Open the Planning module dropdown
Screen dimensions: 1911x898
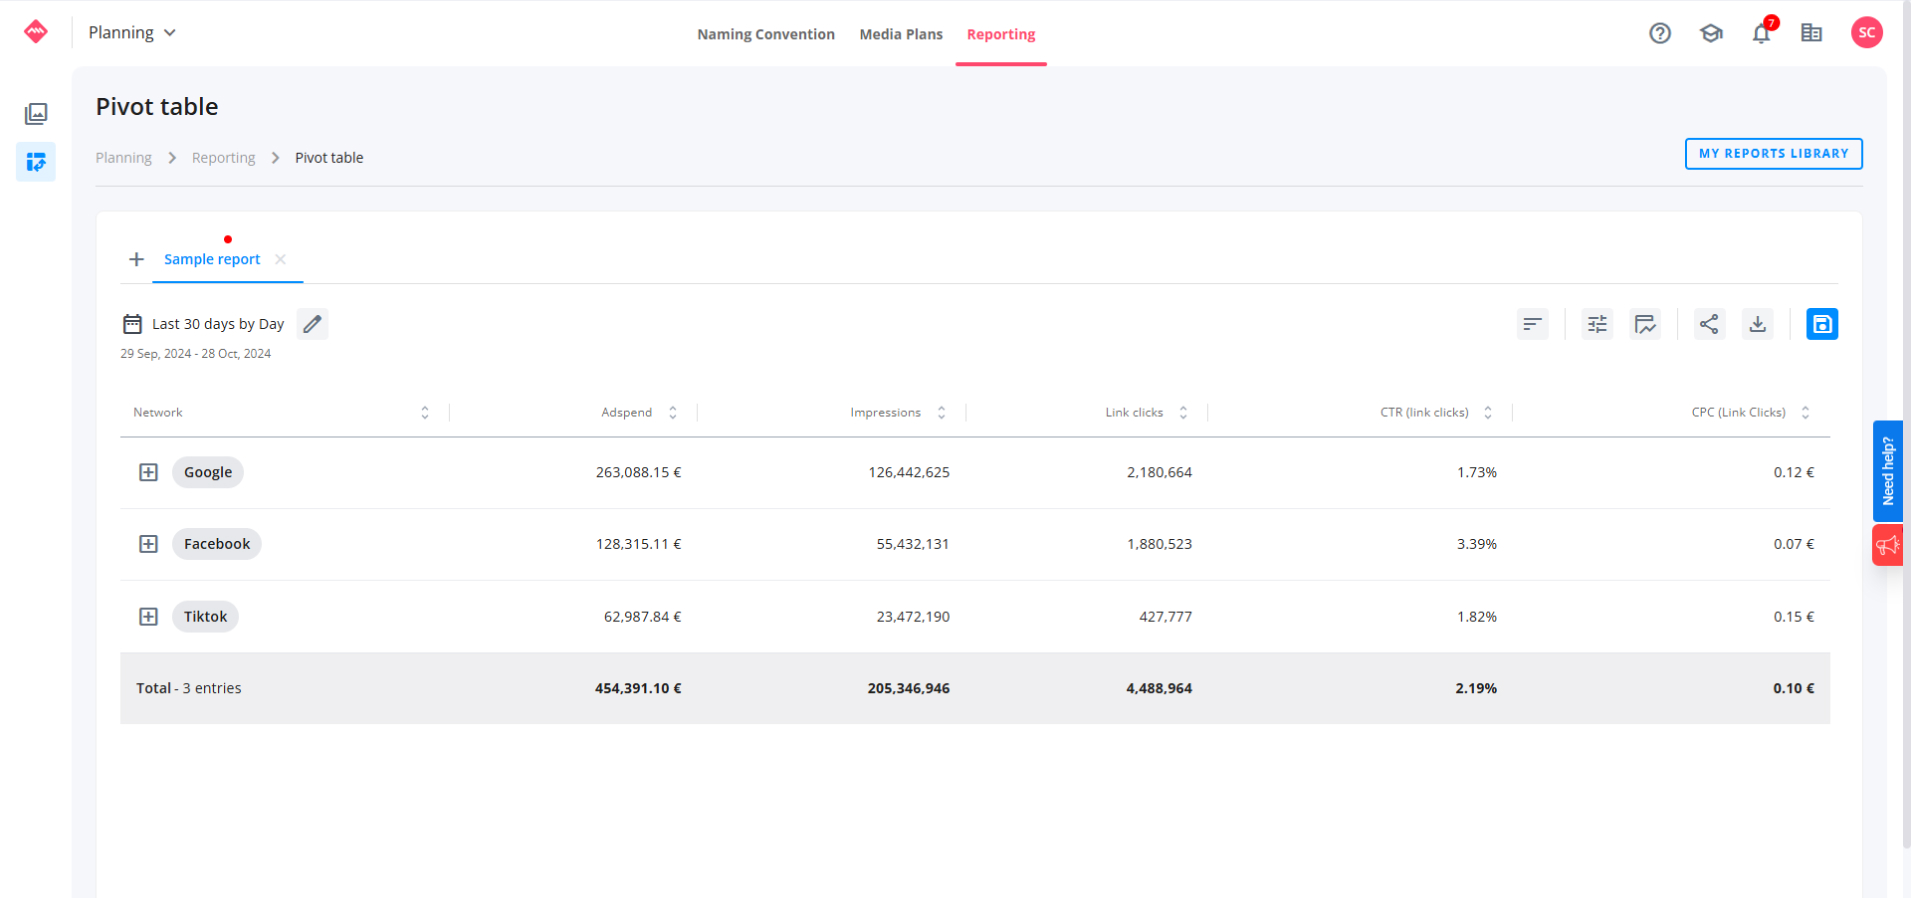[x=132, y=33]
